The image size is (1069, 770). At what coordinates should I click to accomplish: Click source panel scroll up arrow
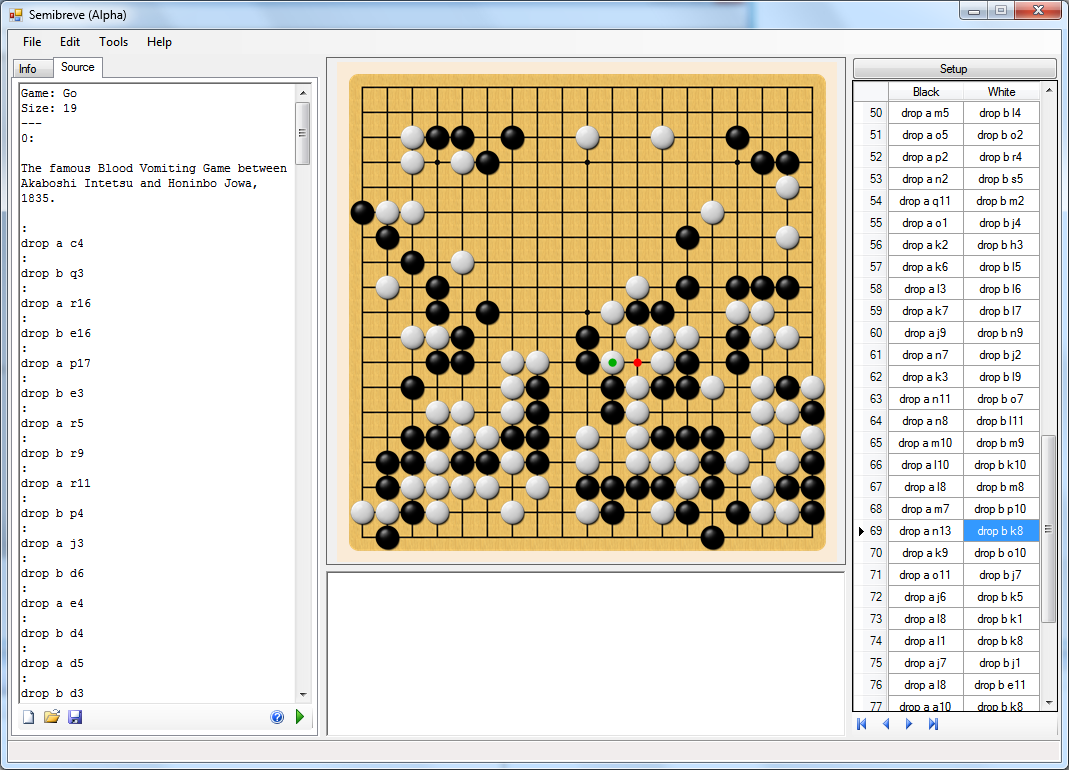[x=303, y=92]
